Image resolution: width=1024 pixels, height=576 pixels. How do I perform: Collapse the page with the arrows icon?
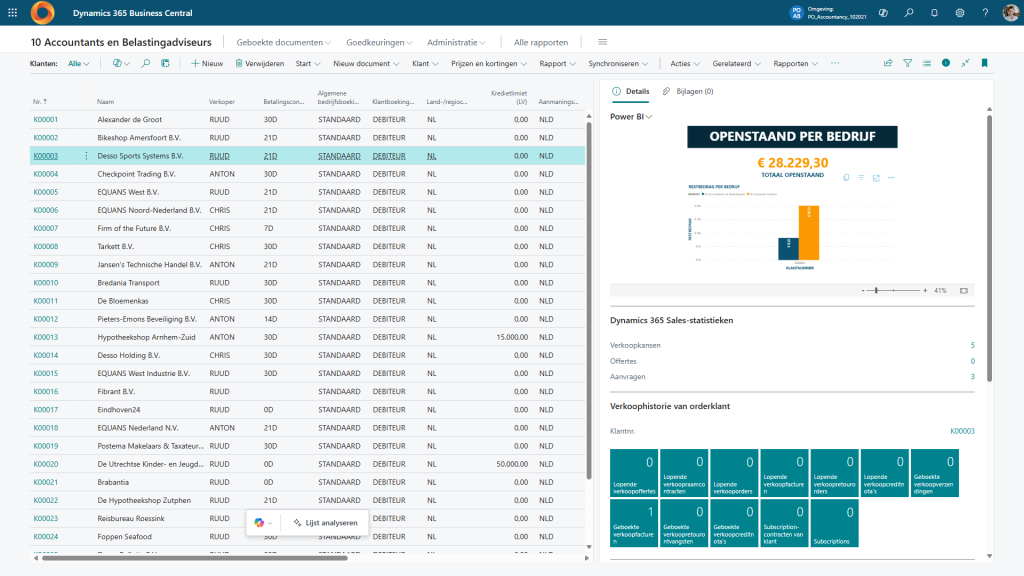coord(965,63)
